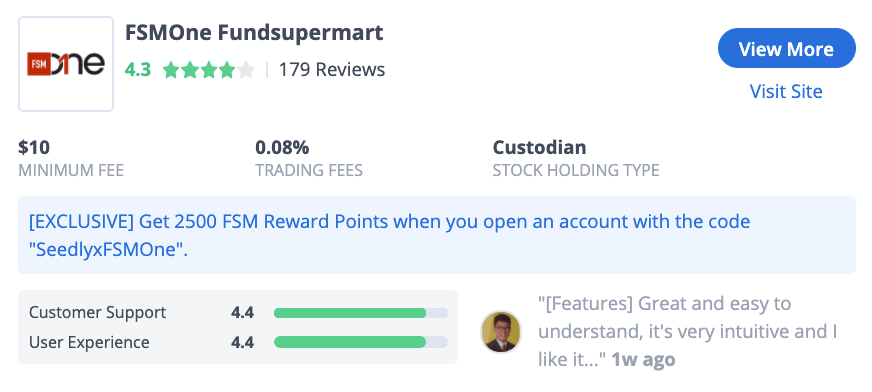This screenshot has width=872, height=392.
Task: Open the FSMOne Fundsupermart title
Action: pyautogui.click(x=254, y=33)
